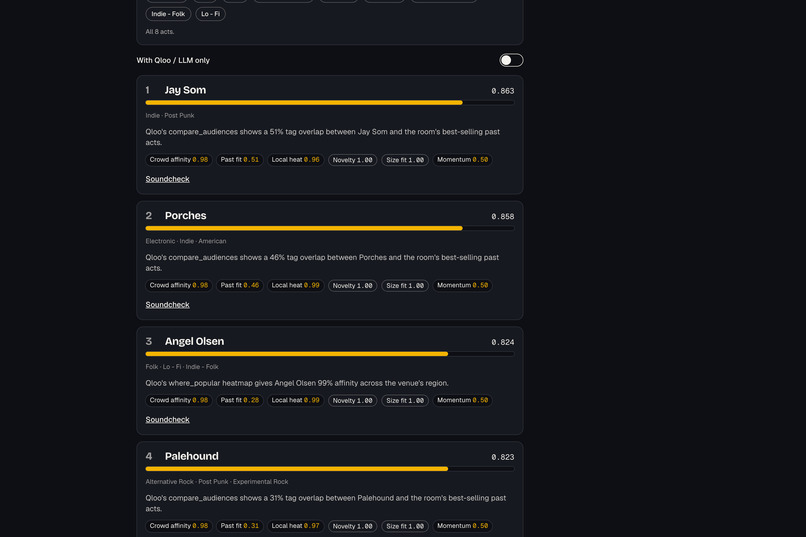Screen dimensions: 806x537
Task: Open Soundcheck link for Jay Som
Action: (x=168, y=179)
